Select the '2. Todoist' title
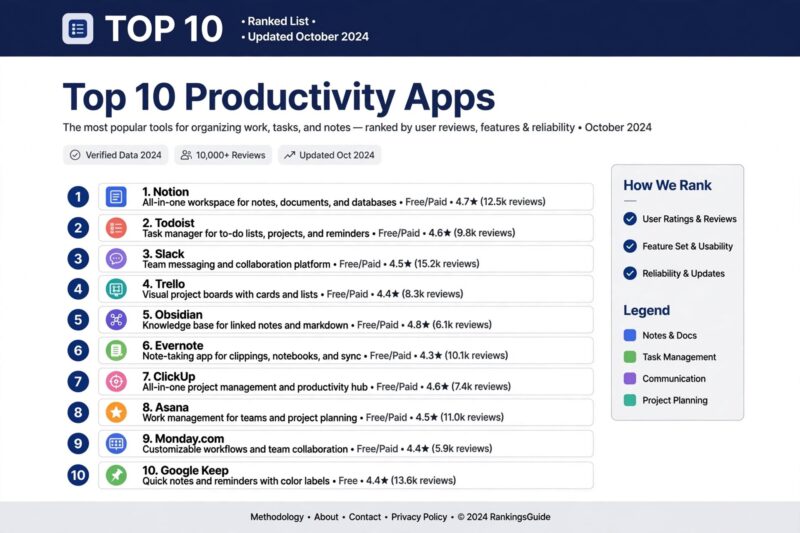The width and height of the screenshot is (800, 533). point(168,223)
